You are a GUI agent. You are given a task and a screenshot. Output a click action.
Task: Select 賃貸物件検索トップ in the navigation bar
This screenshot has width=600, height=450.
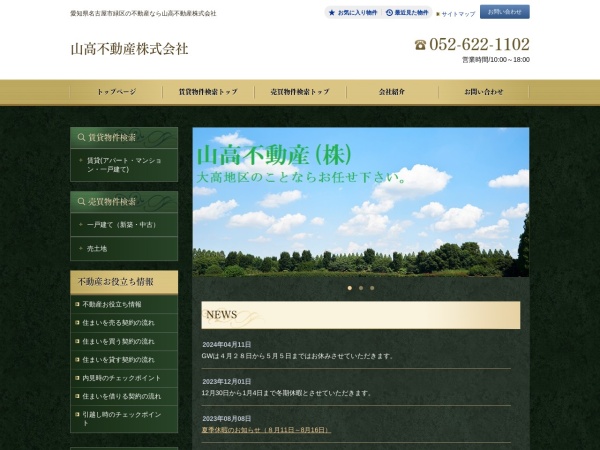208,92
